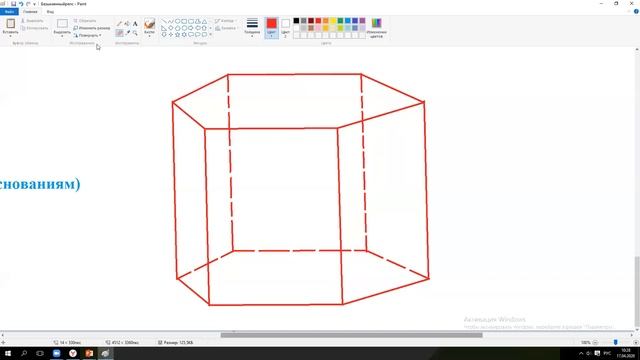Select the Magnifier tool
The image size is (640, 360).
click(135, 33)
